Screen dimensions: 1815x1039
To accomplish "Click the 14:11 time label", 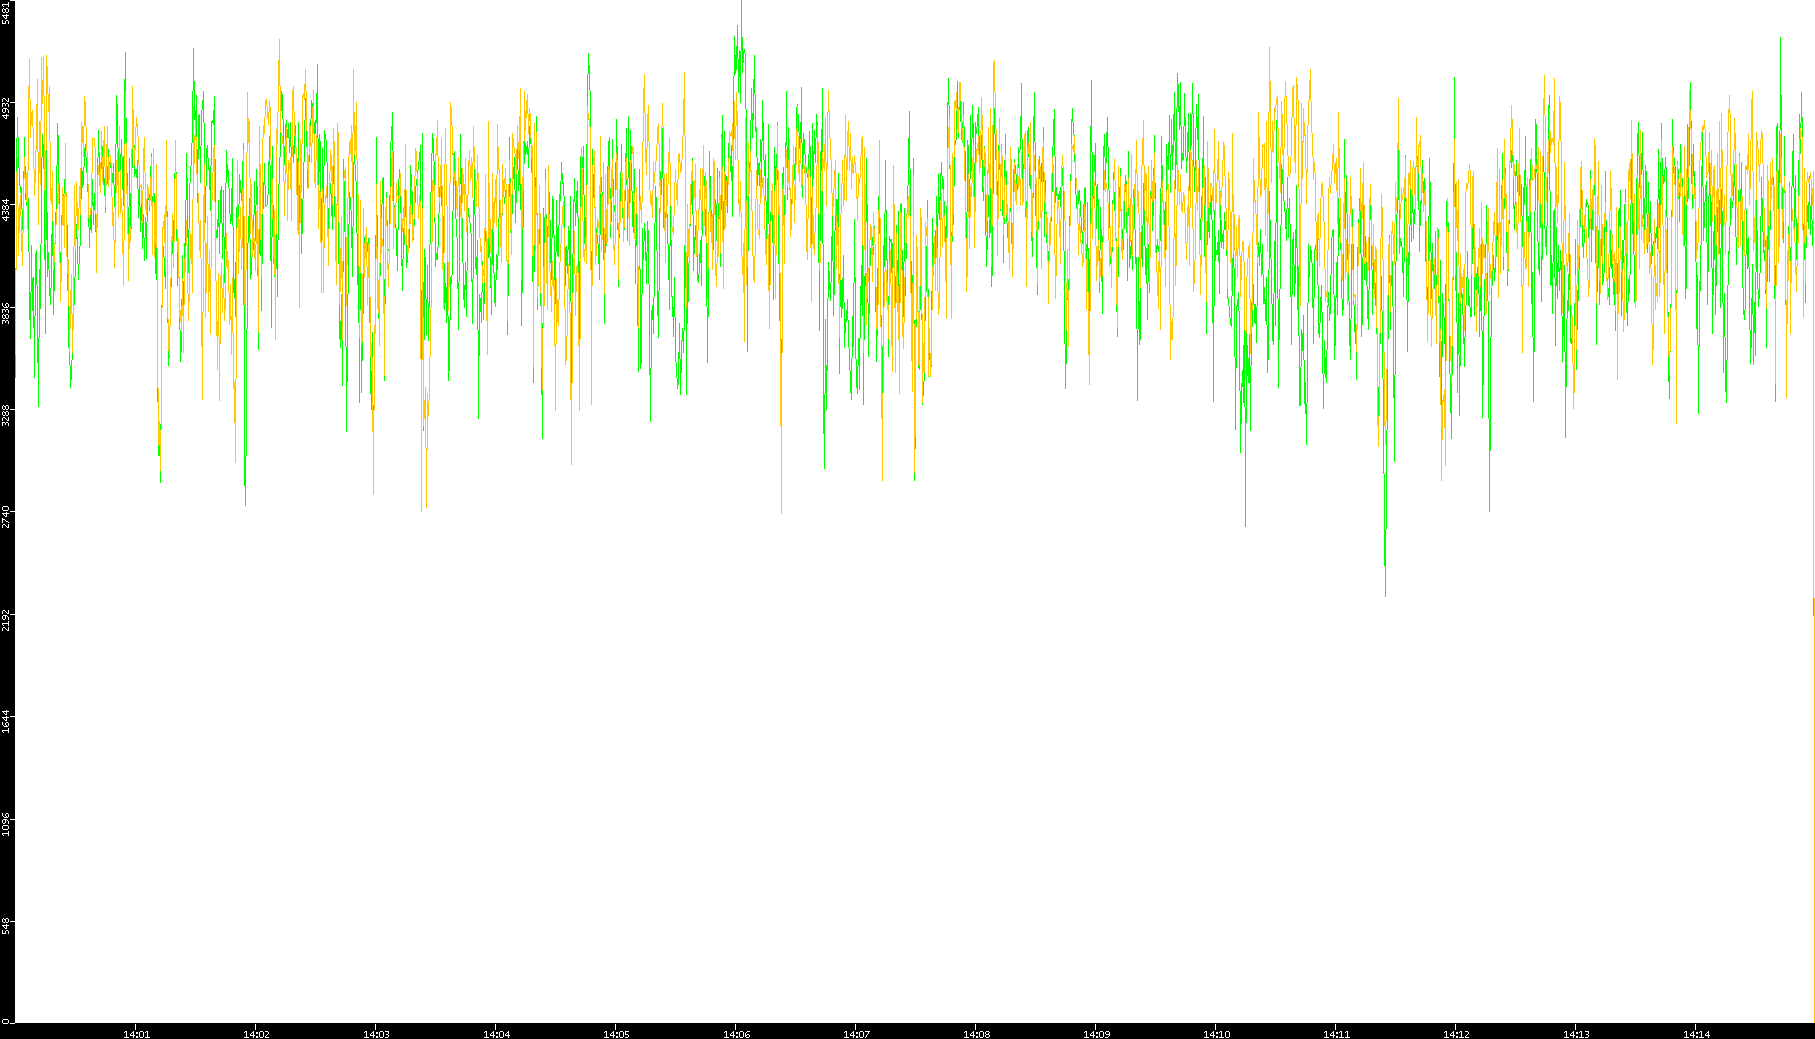I will [x=1336, y=1034].
